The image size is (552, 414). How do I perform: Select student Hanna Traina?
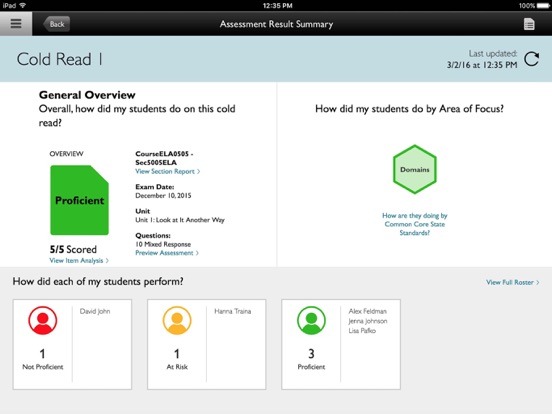click(232, 311)
